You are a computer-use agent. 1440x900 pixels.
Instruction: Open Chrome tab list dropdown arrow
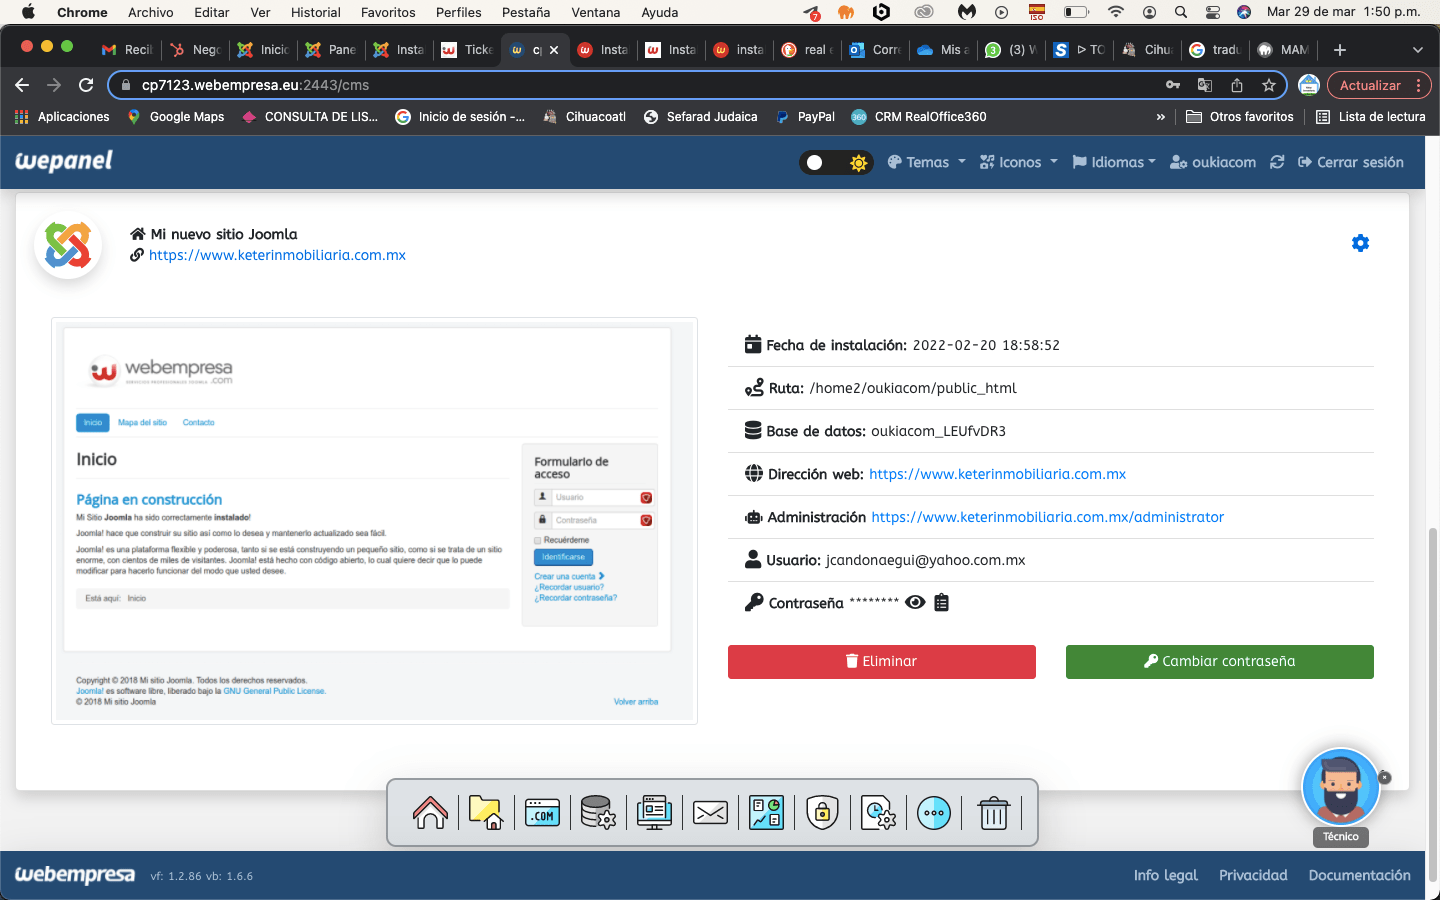(1417, 49)
